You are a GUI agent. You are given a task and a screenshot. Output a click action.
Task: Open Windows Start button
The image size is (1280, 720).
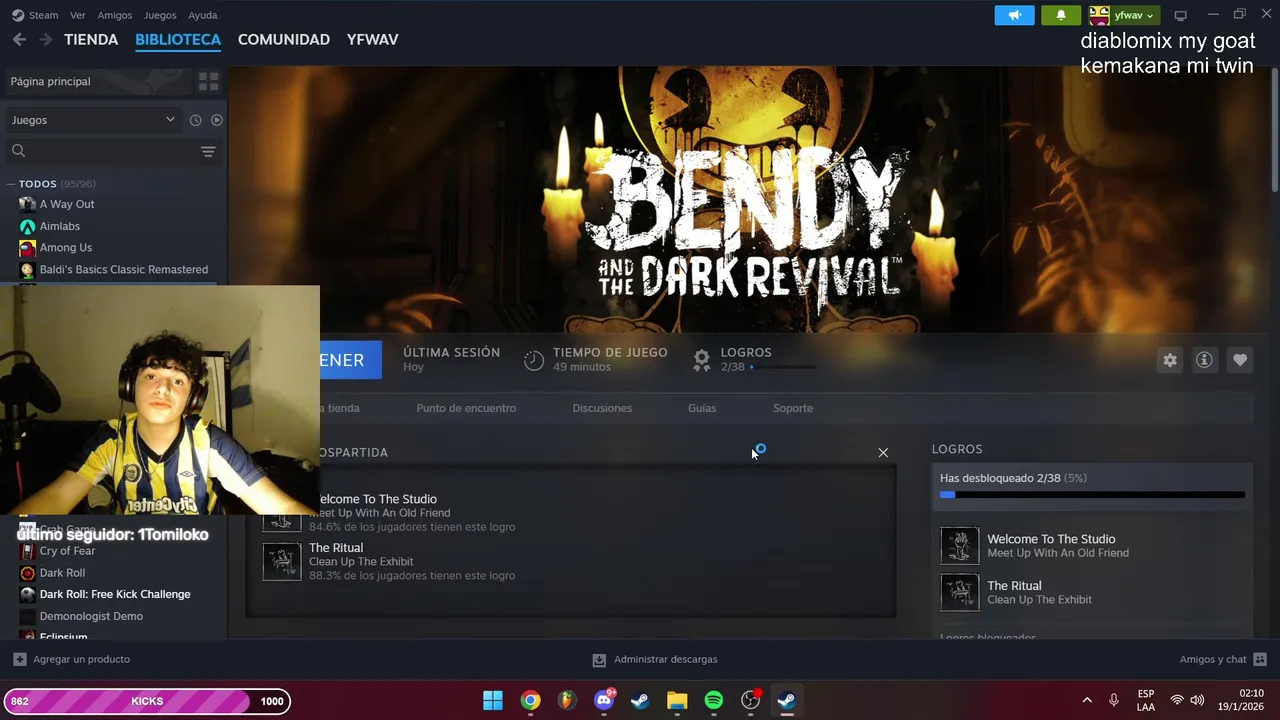click(493, 701)
